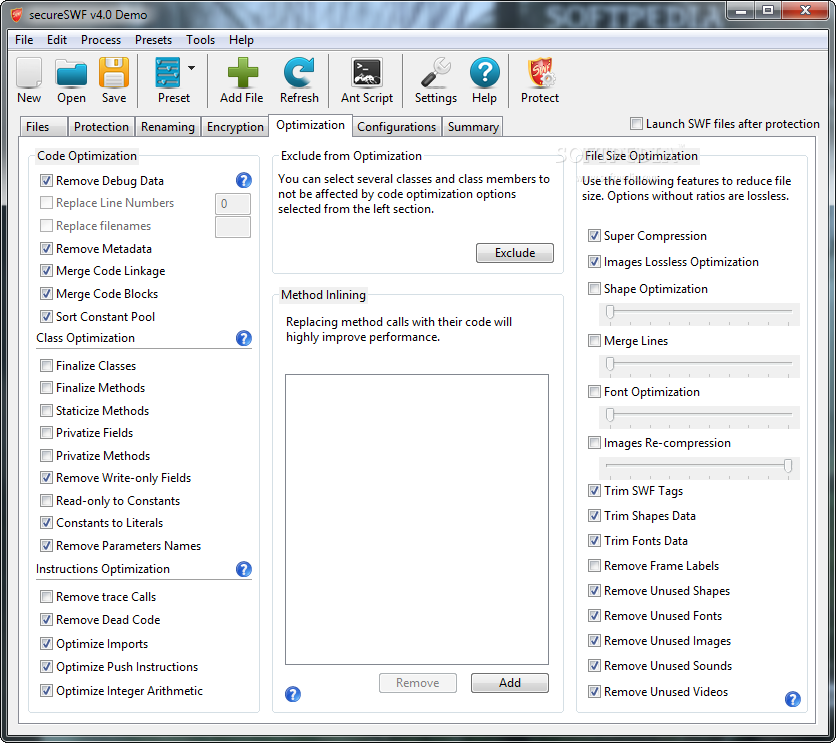Image resolution: width=836 pixels, height=743 pixels.
Task: Click the New project toolbar icon
Action: [29, 72]
